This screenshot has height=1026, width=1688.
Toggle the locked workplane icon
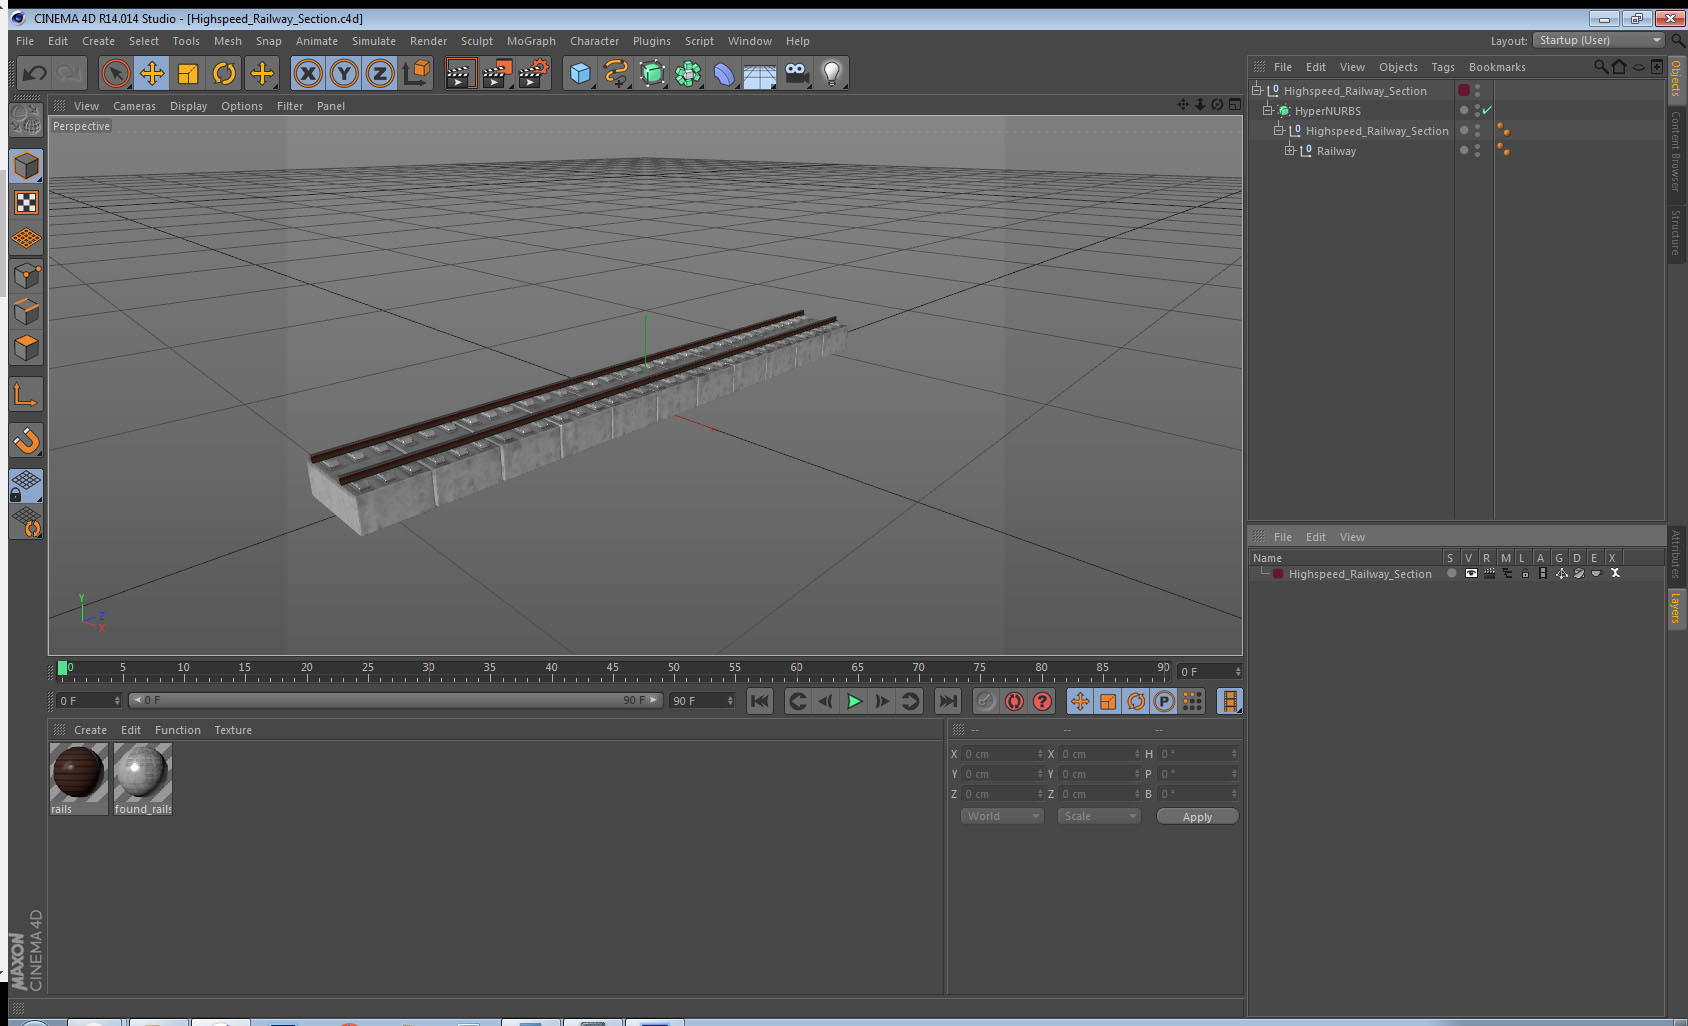click(27, 486)
